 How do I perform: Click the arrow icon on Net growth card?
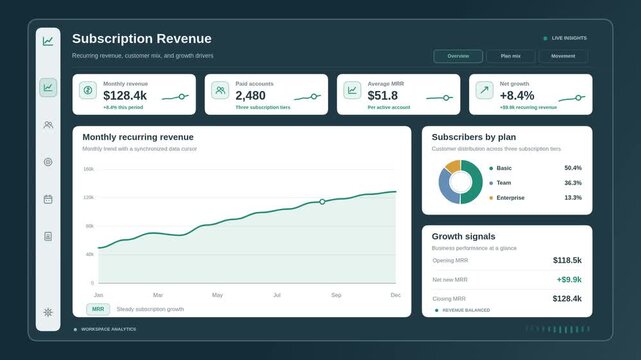[x=484, y=90]
